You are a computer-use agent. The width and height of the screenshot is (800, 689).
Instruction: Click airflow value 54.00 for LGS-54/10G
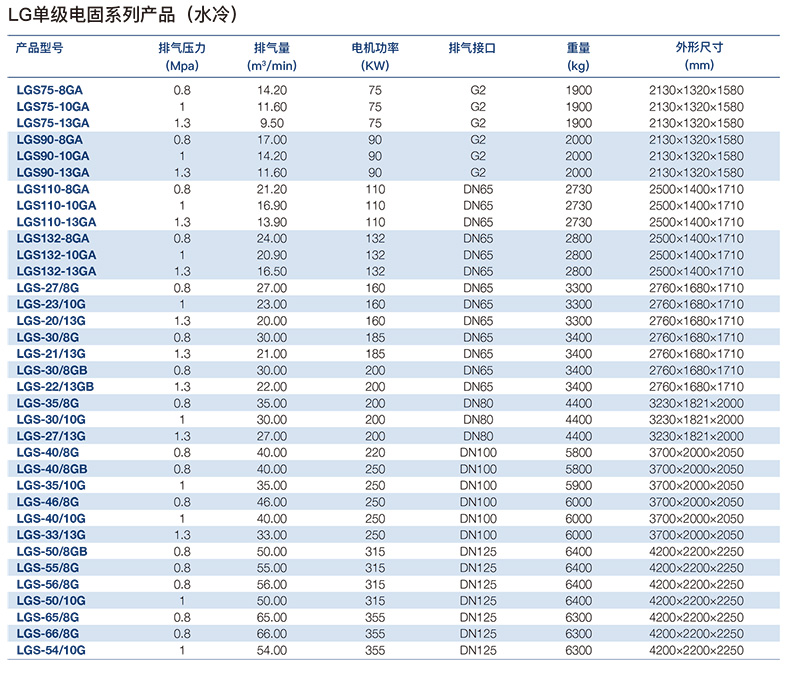(x=272, y=650)
